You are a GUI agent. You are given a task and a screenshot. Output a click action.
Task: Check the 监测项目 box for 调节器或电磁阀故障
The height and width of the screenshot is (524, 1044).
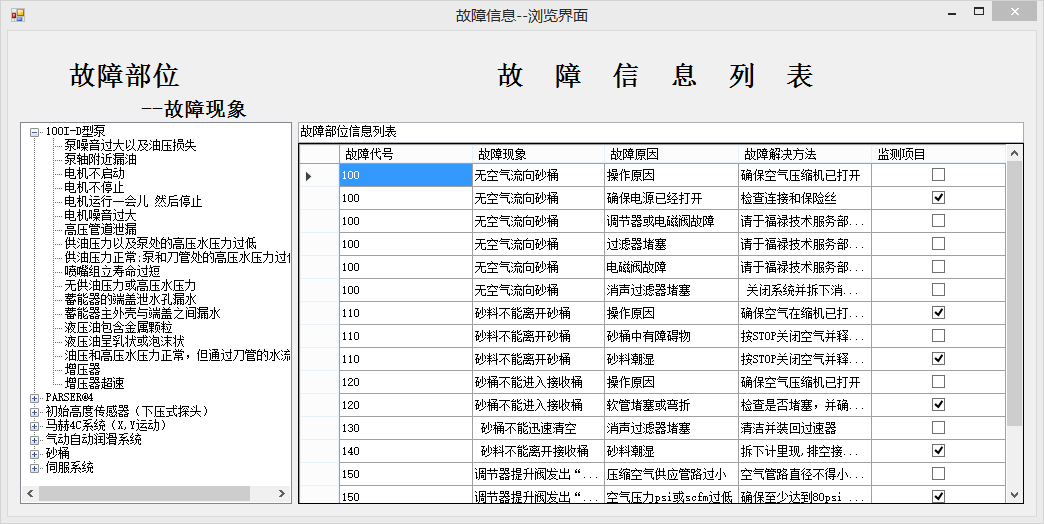pyautogui.click(x=938, y=221)
